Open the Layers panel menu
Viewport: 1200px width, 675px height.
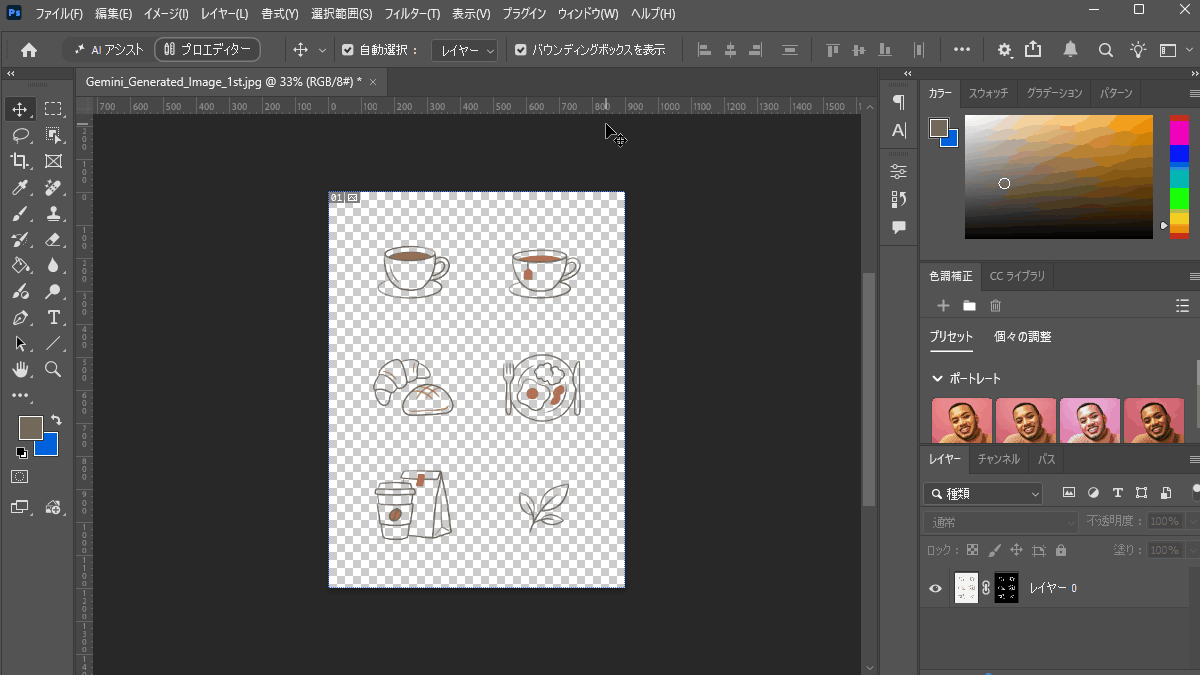pyautogui.click(x=1194, y=459)
